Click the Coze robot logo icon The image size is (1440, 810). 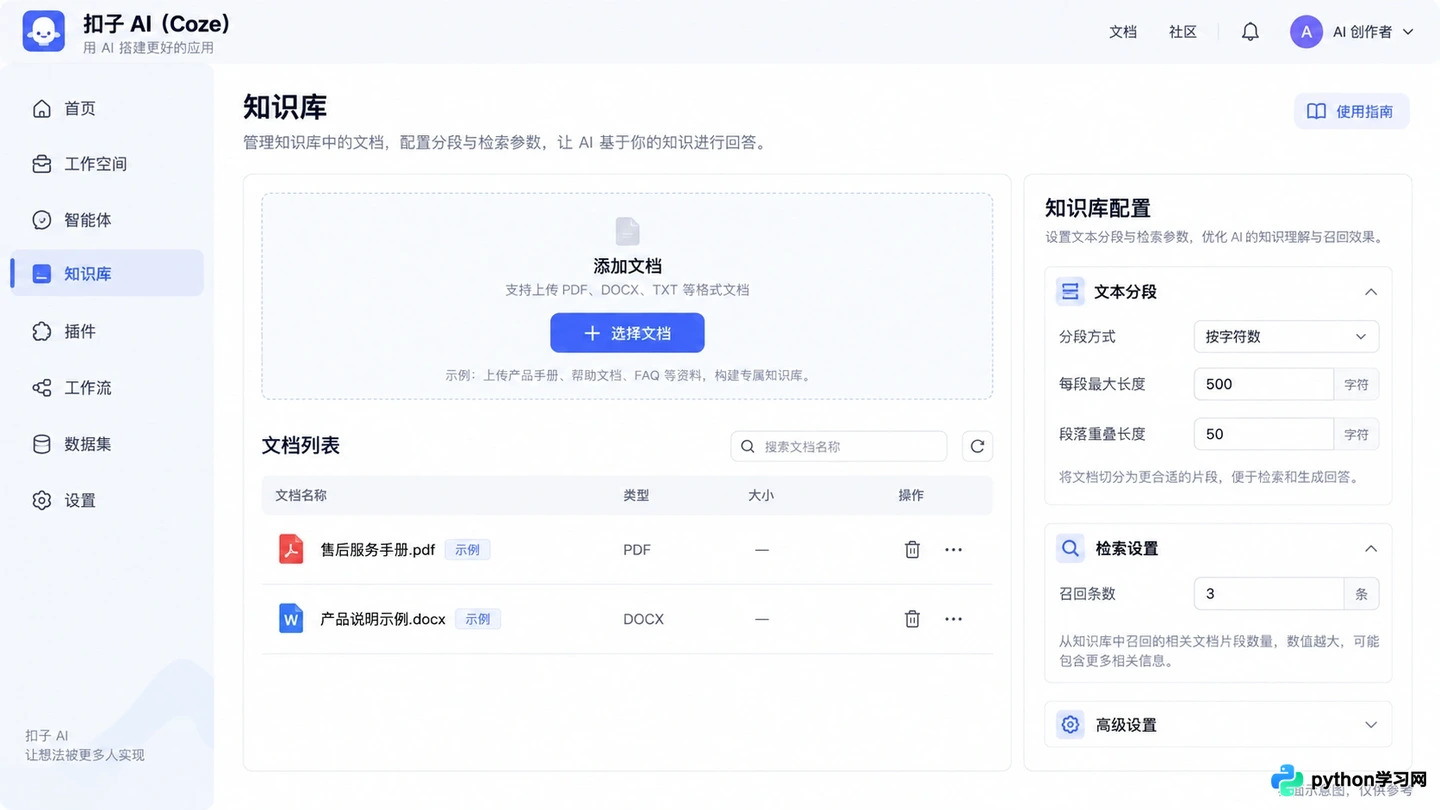click(43, 31)
